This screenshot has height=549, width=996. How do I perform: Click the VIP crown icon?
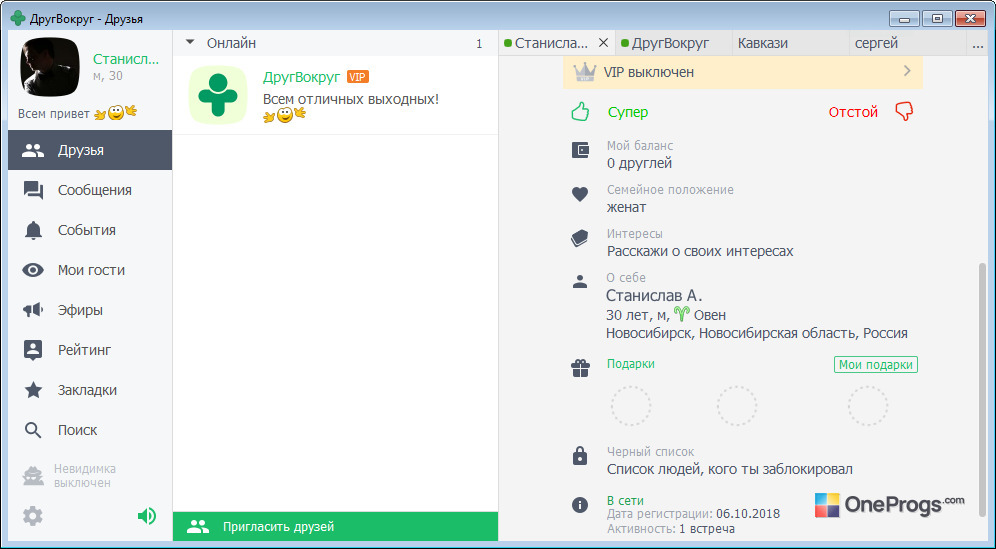[x=584, y=72]
